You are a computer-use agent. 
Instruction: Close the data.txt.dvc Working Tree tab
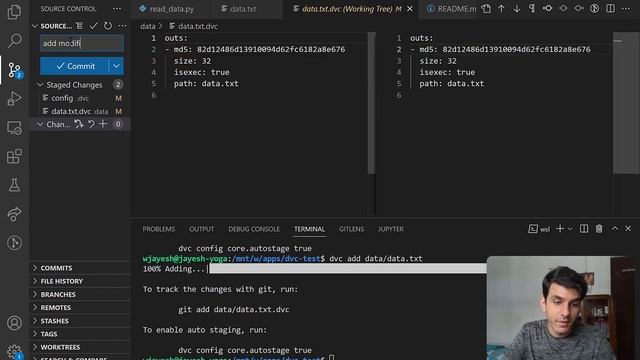pyautogui.click(x=410, y=9)
